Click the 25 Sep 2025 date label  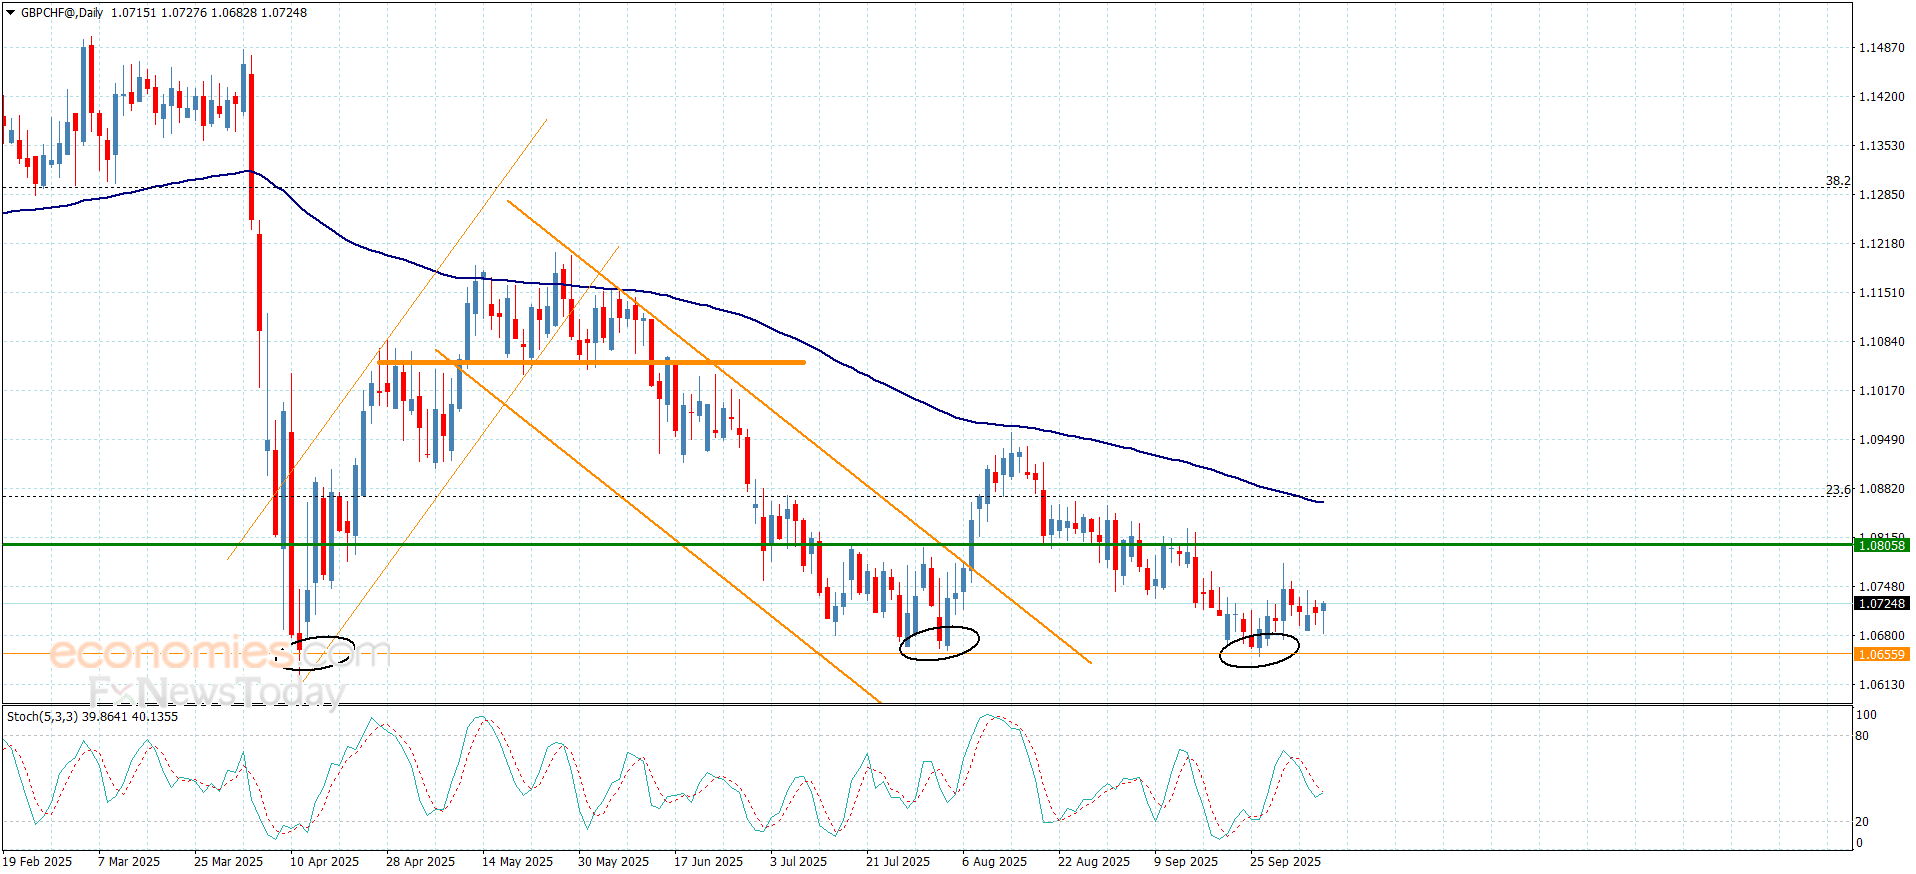pyautogui.click(x=1285, y=861)
